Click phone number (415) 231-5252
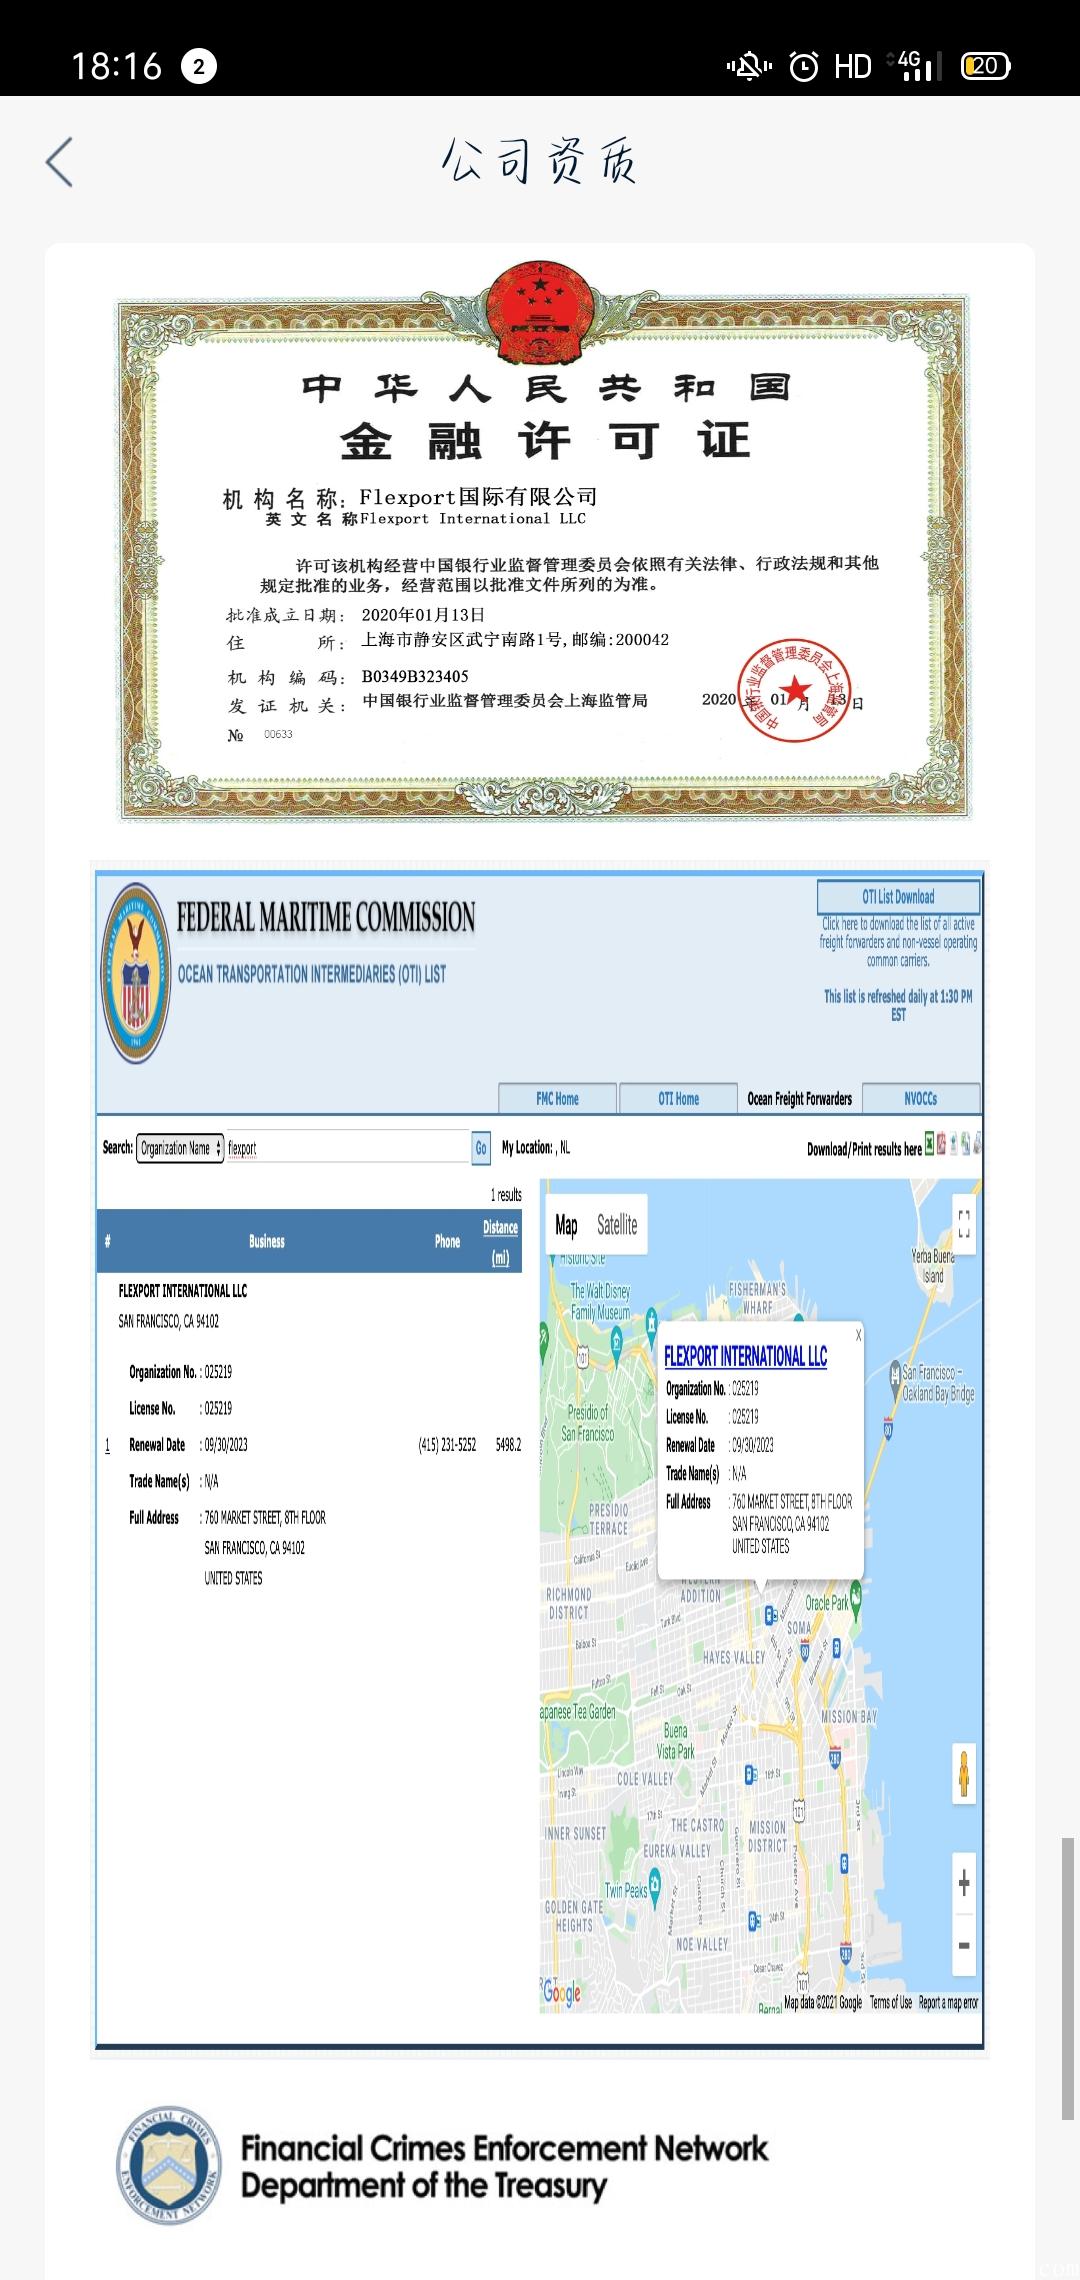This screenshot has width=1080, height=2280. pos(447,1445)
